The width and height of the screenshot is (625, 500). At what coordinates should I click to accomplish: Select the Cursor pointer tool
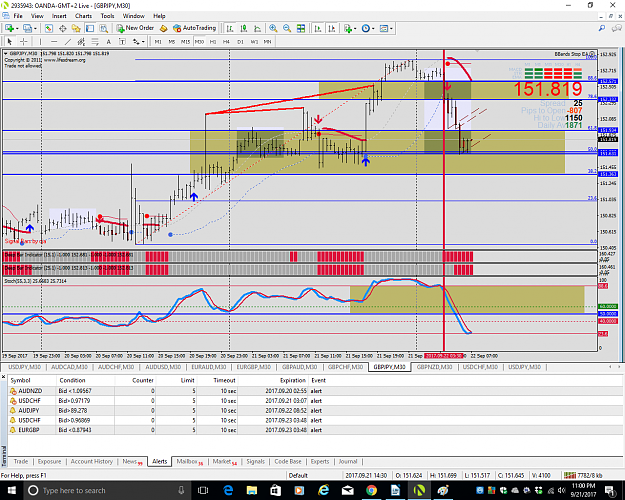click(10, 41)
